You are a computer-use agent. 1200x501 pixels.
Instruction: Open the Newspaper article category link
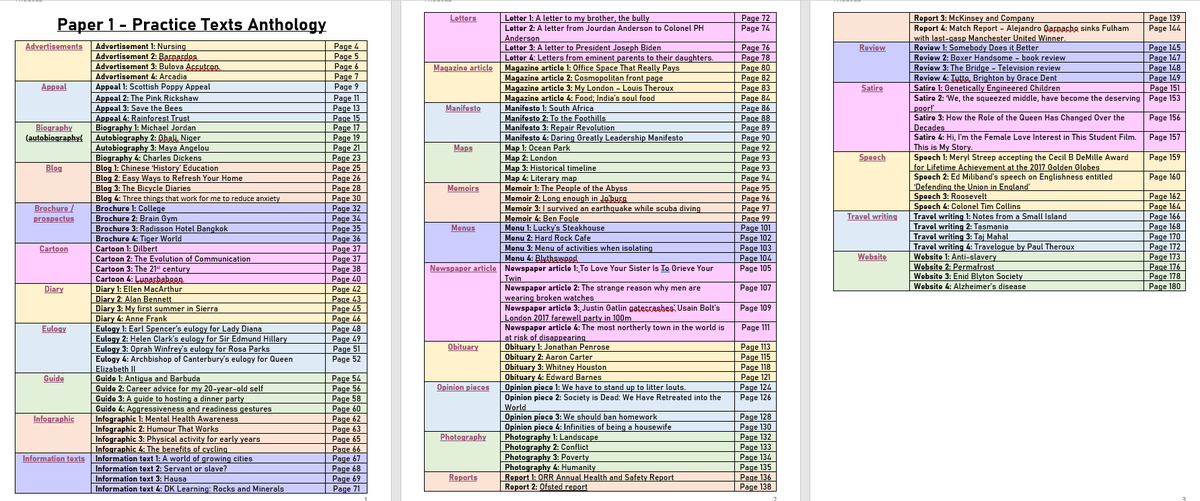(463, 268)
